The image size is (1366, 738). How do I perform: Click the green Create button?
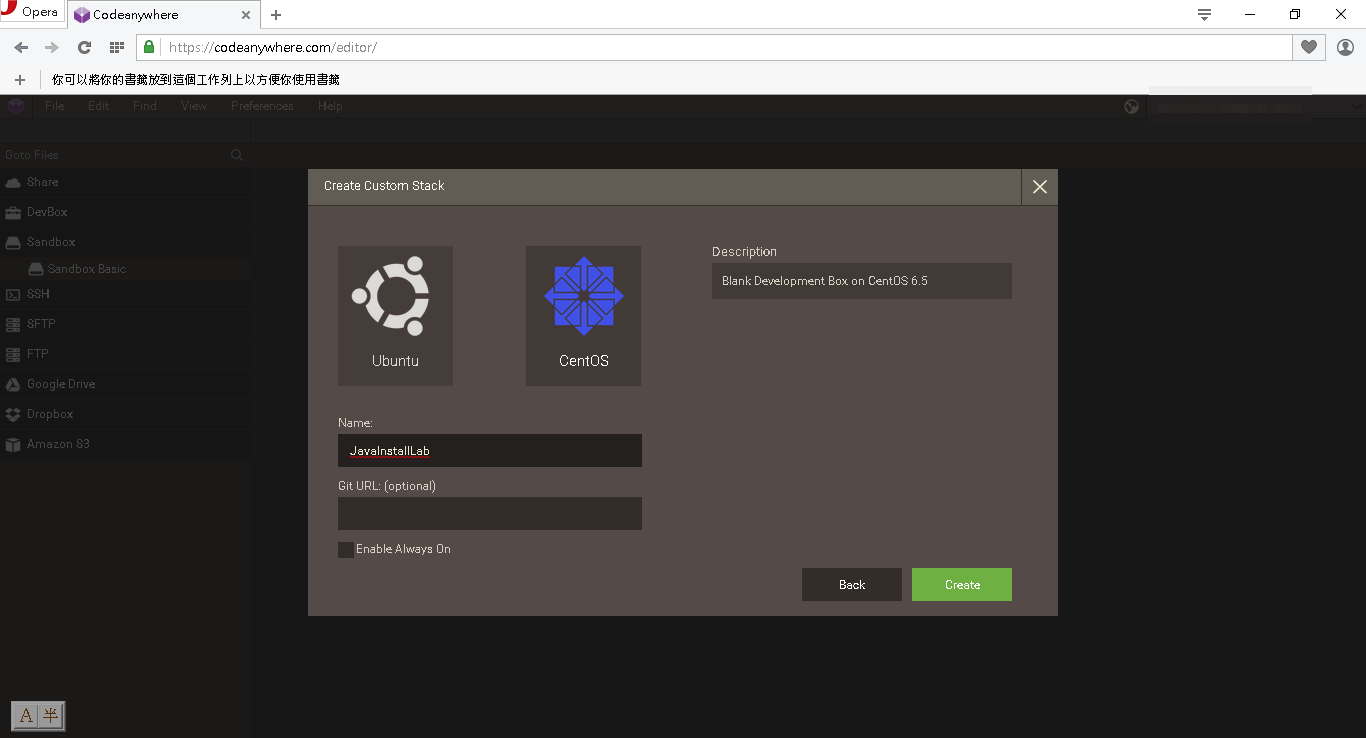click(x=961, y=584)
